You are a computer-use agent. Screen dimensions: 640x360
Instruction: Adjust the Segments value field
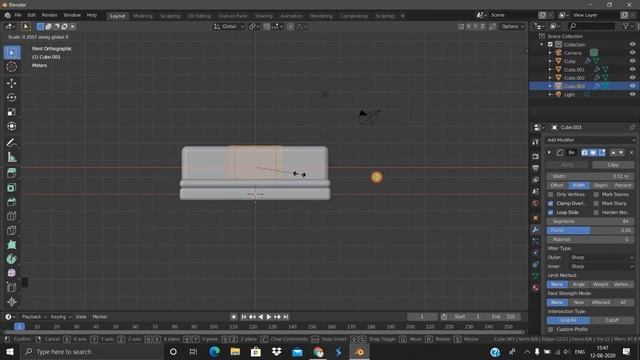[590, 221]
